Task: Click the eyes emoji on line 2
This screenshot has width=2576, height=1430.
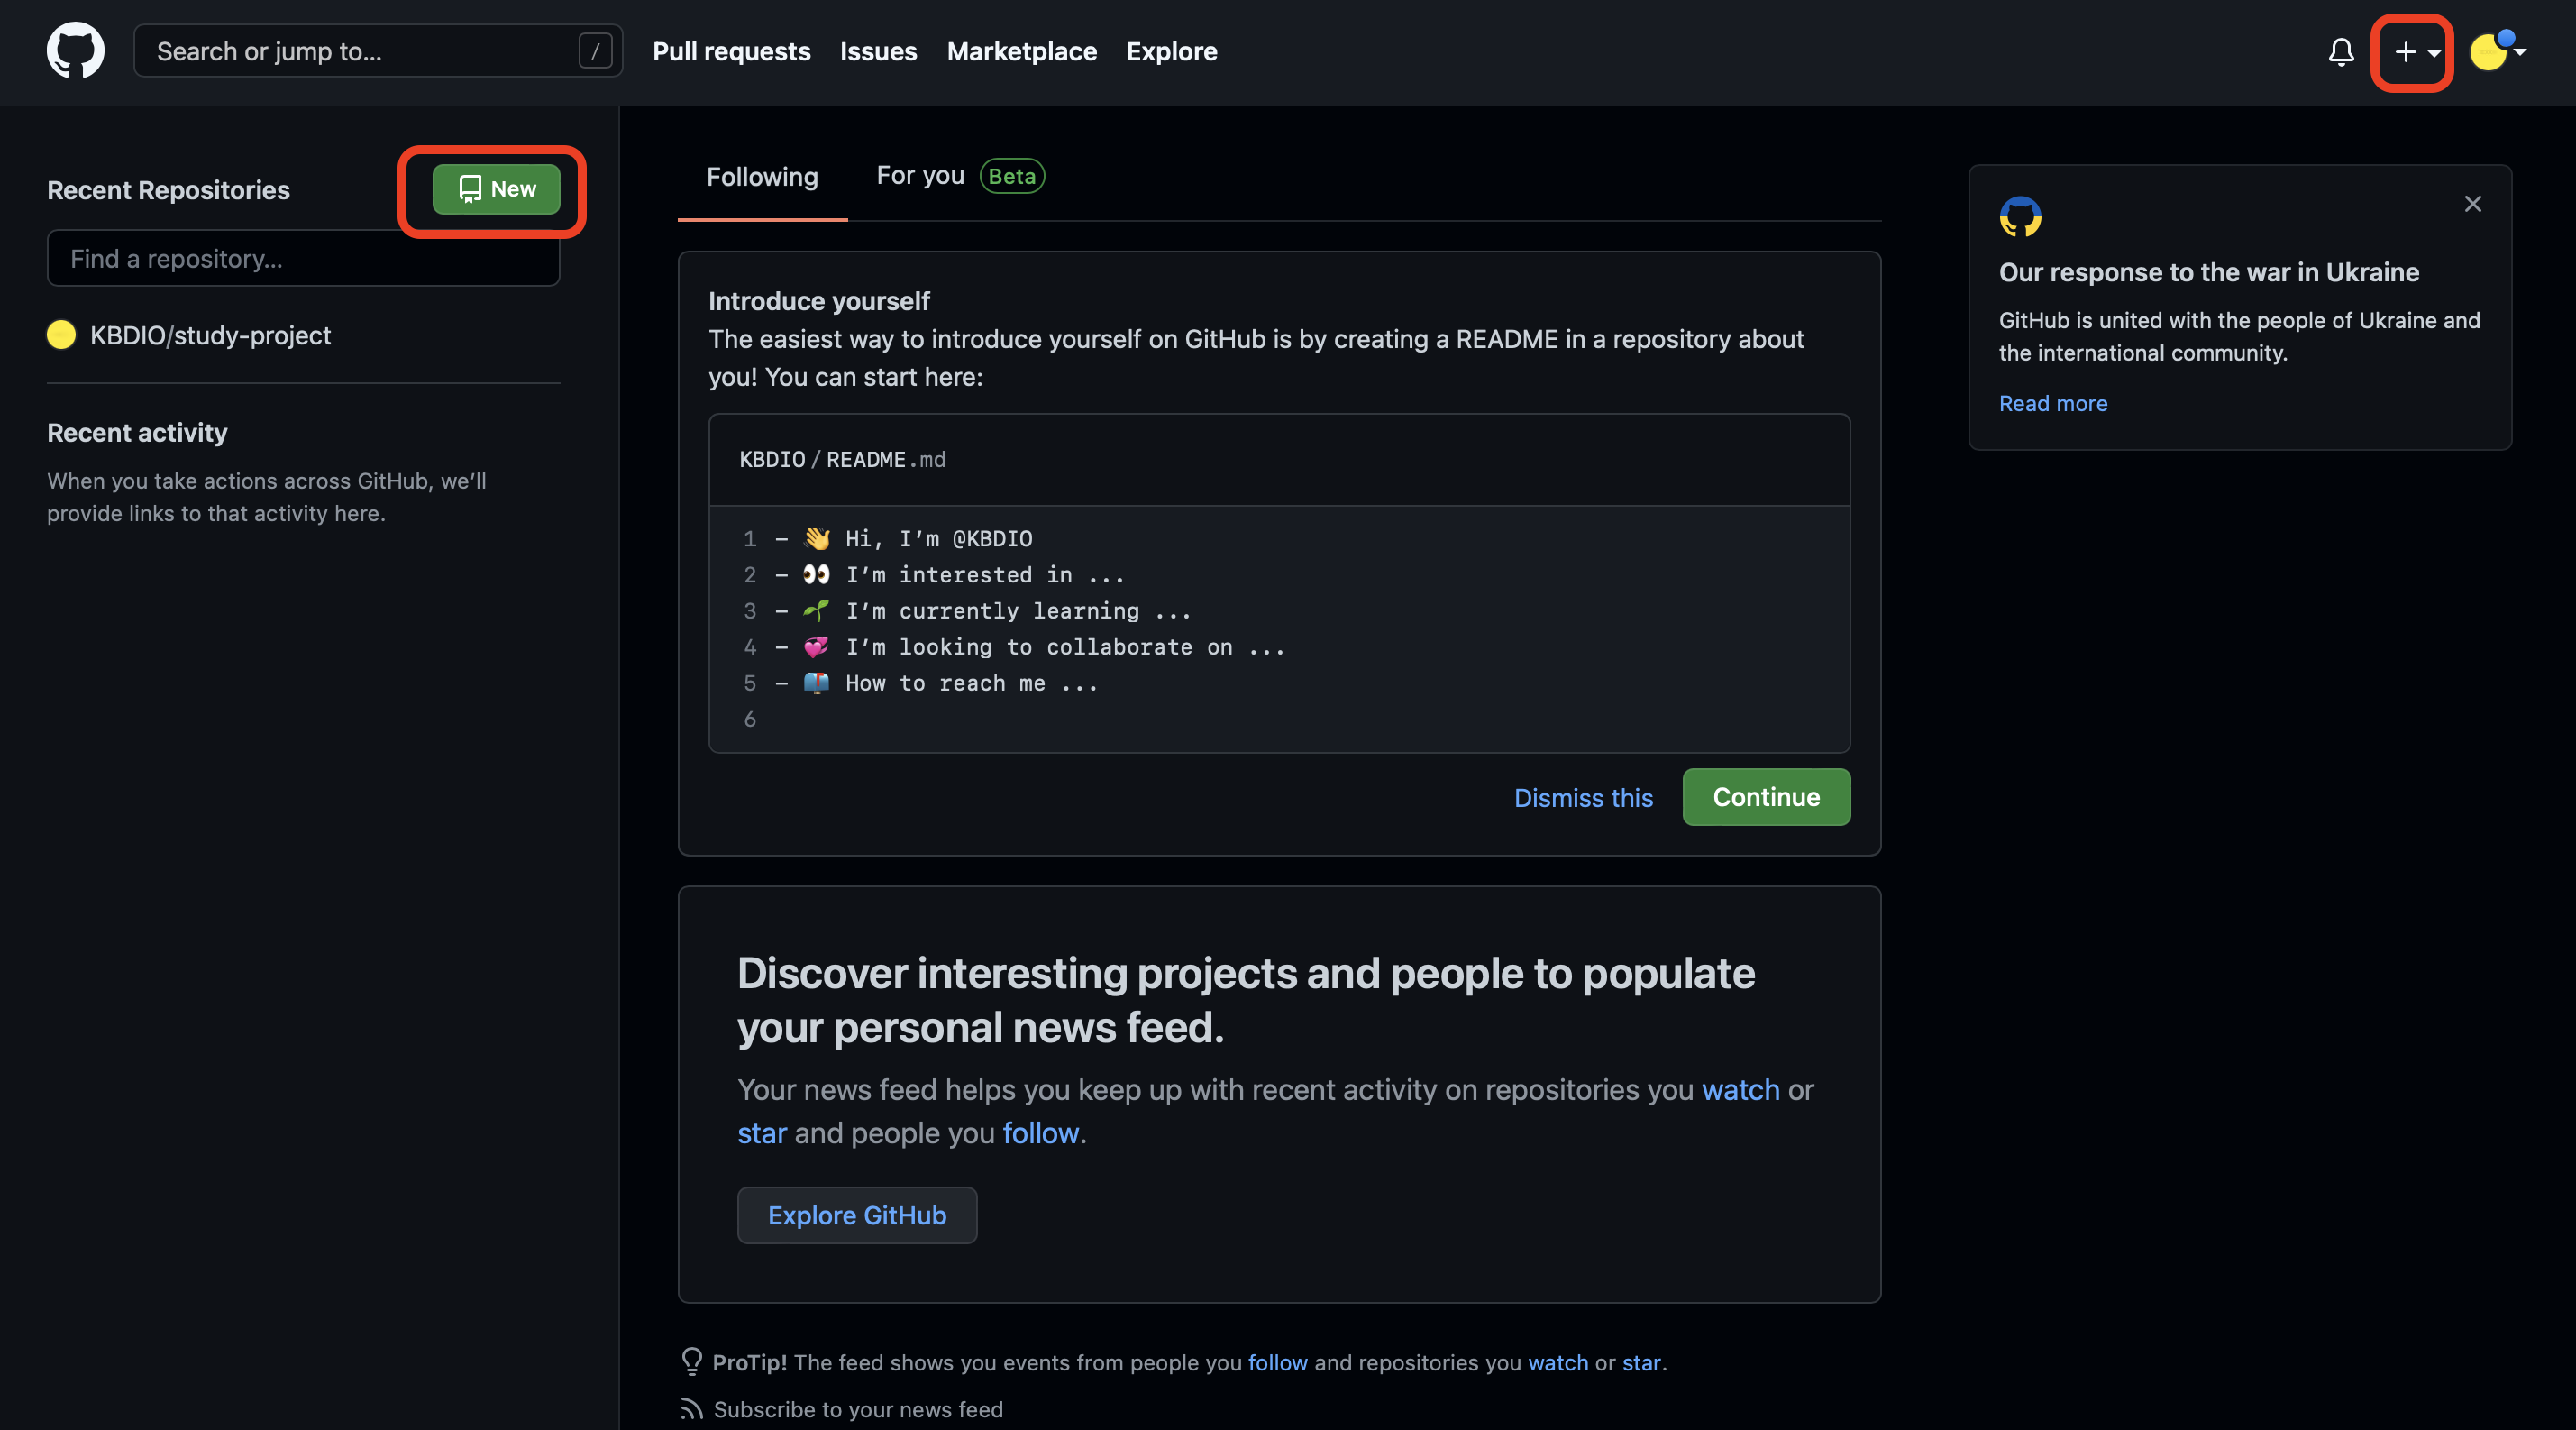Action: point(817,574)
